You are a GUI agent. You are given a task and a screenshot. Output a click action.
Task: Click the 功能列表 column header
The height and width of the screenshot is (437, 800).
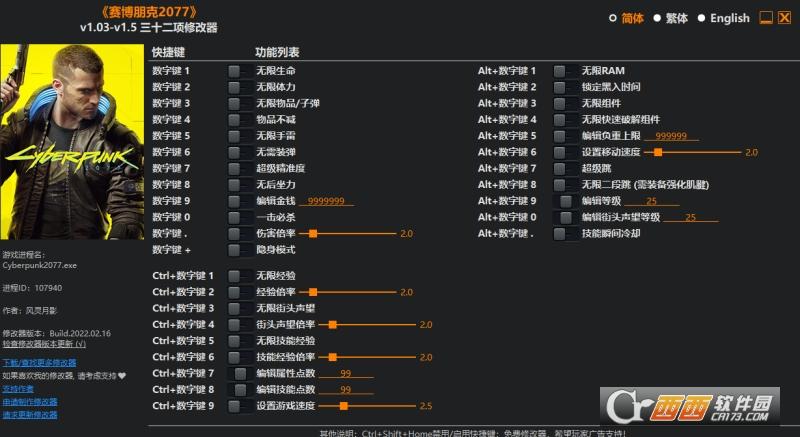[277, 53]
